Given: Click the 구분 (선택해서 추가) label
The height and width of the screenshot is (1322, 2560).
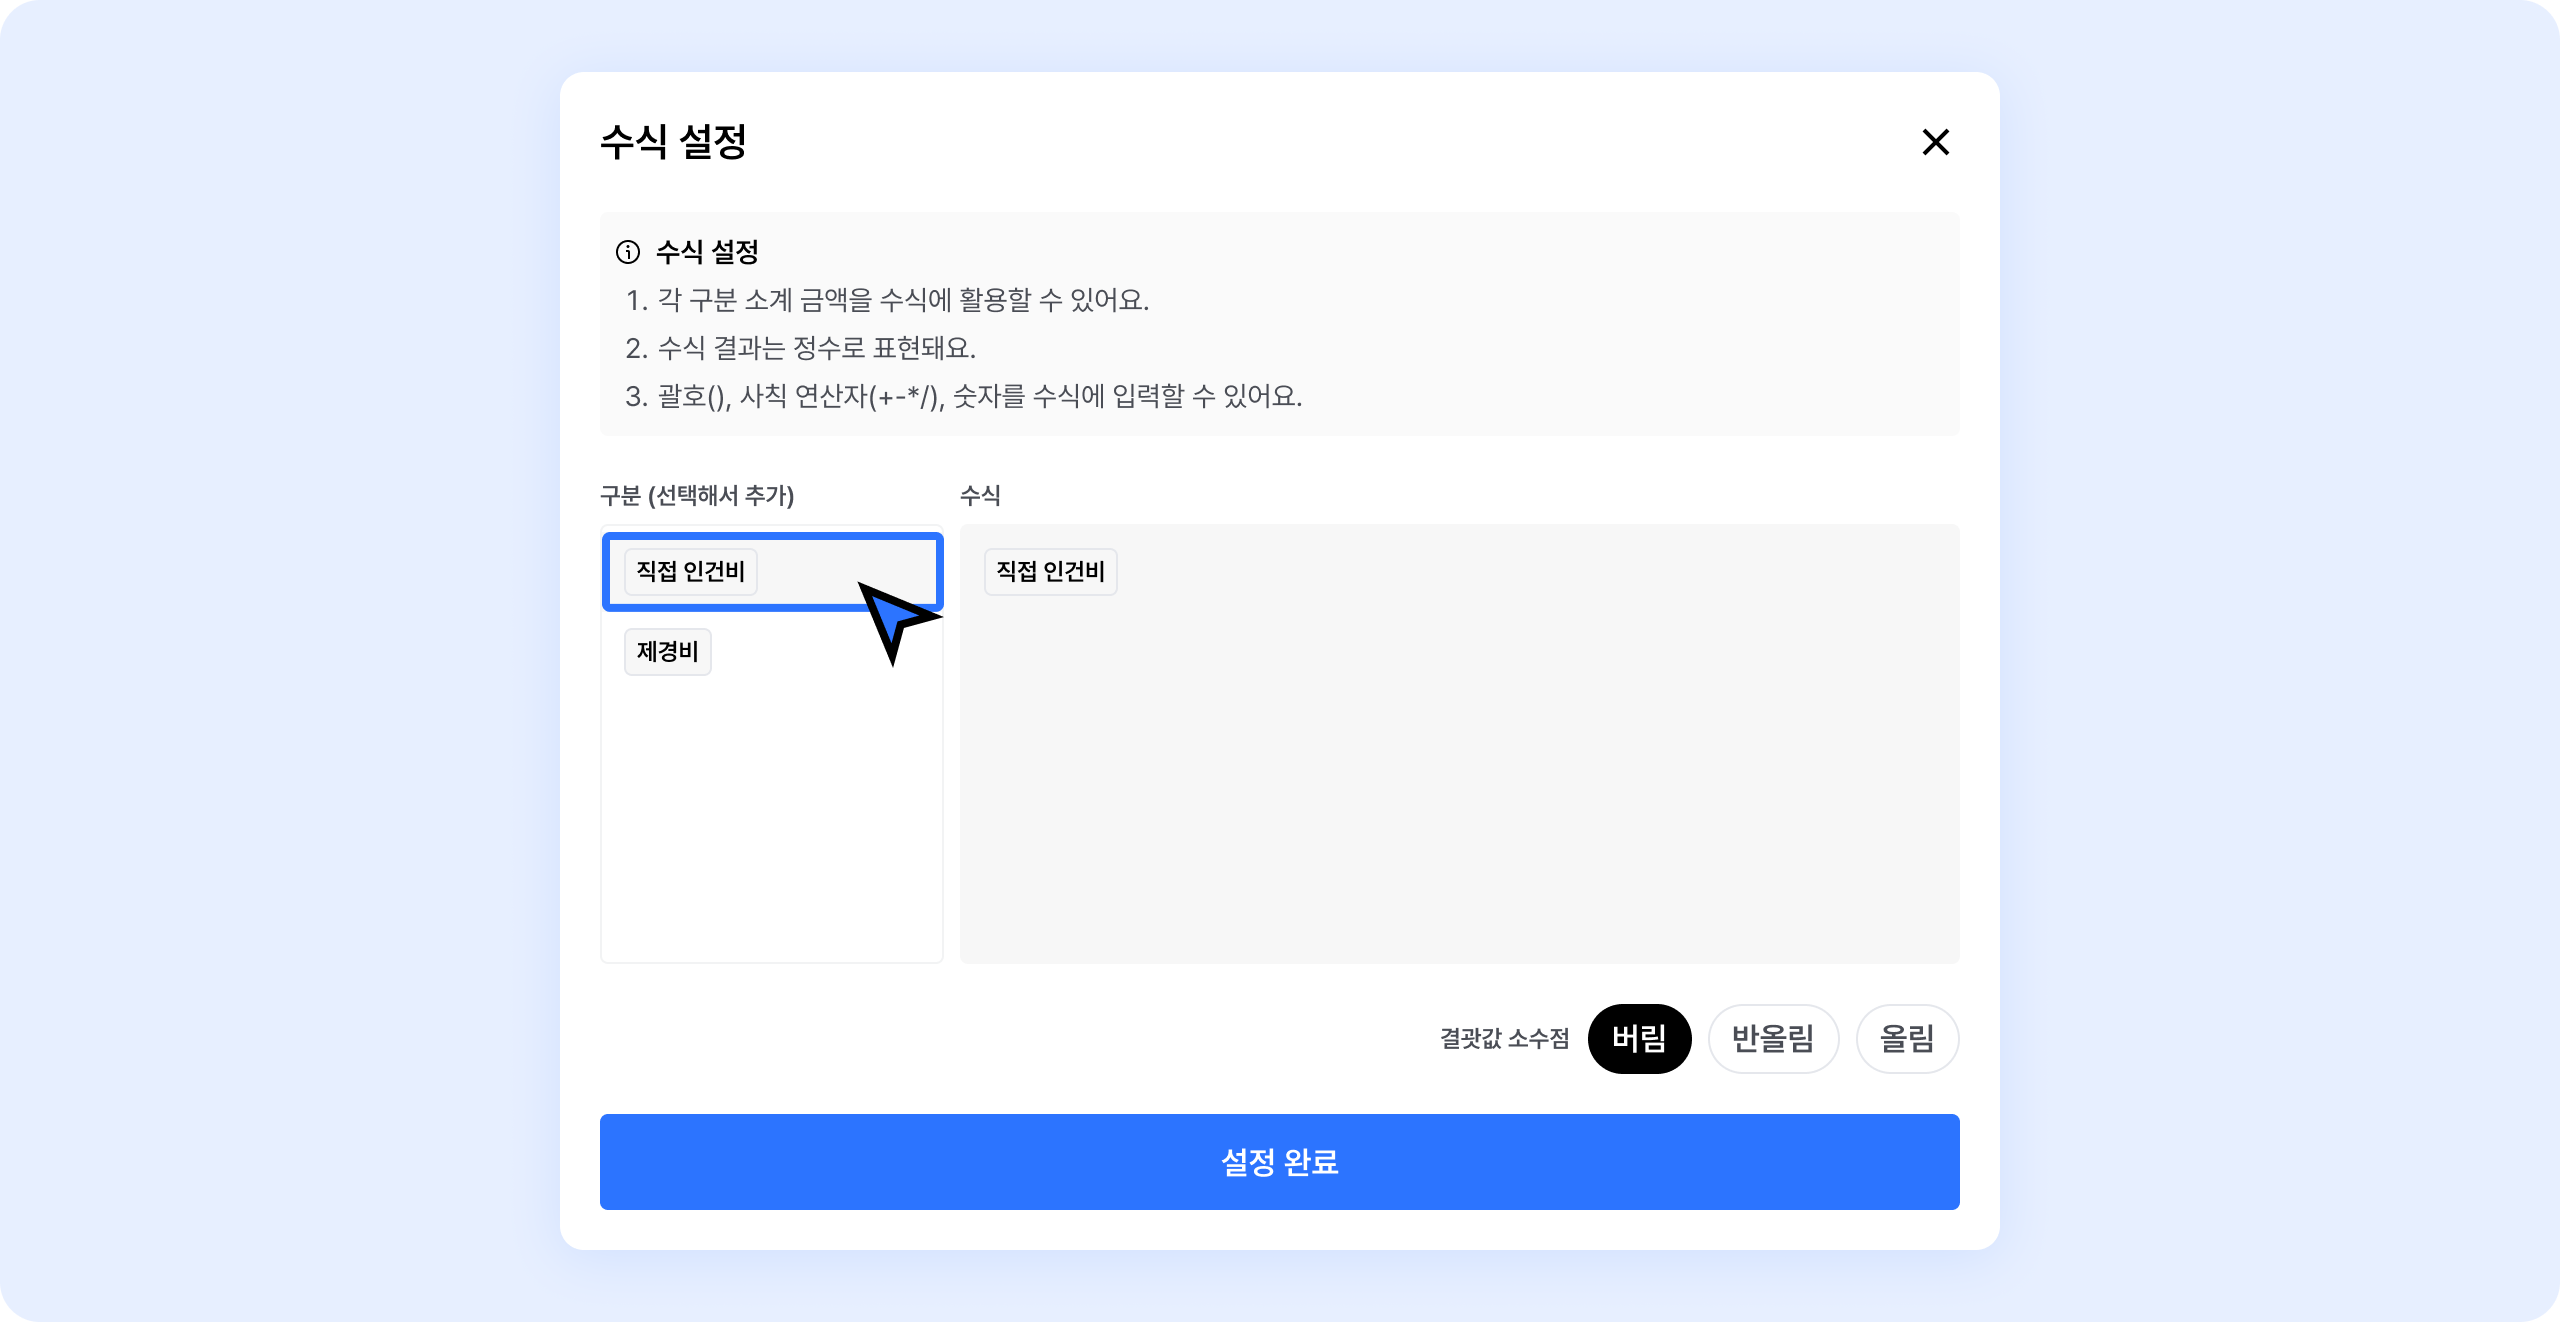Looking at the screenshot, I should (x=697, y=496).
